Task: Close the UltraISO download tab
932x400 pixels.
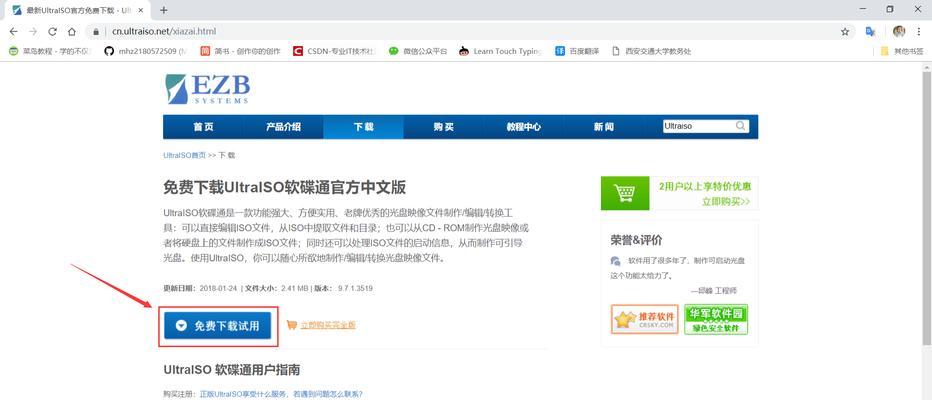Action: 141,10
